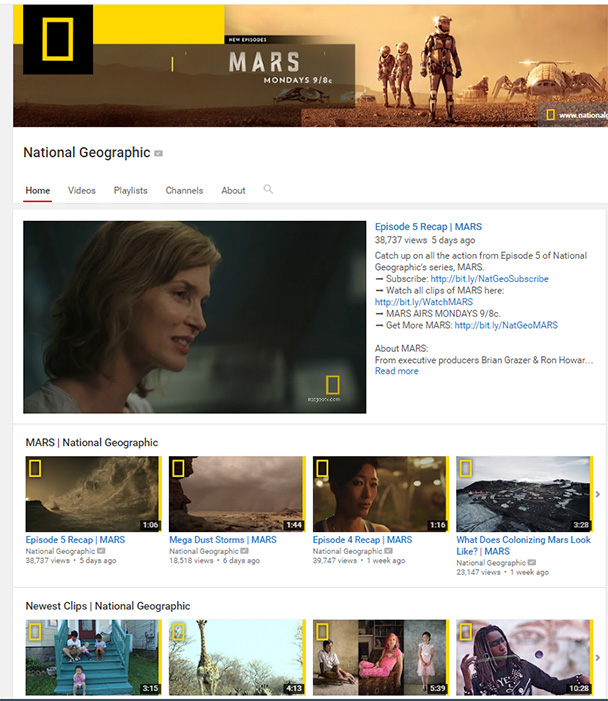Viewport: 608px width, 701px height.
Task: Expand description with Read more
Action: pyautogui.click(x=396, y=371)
